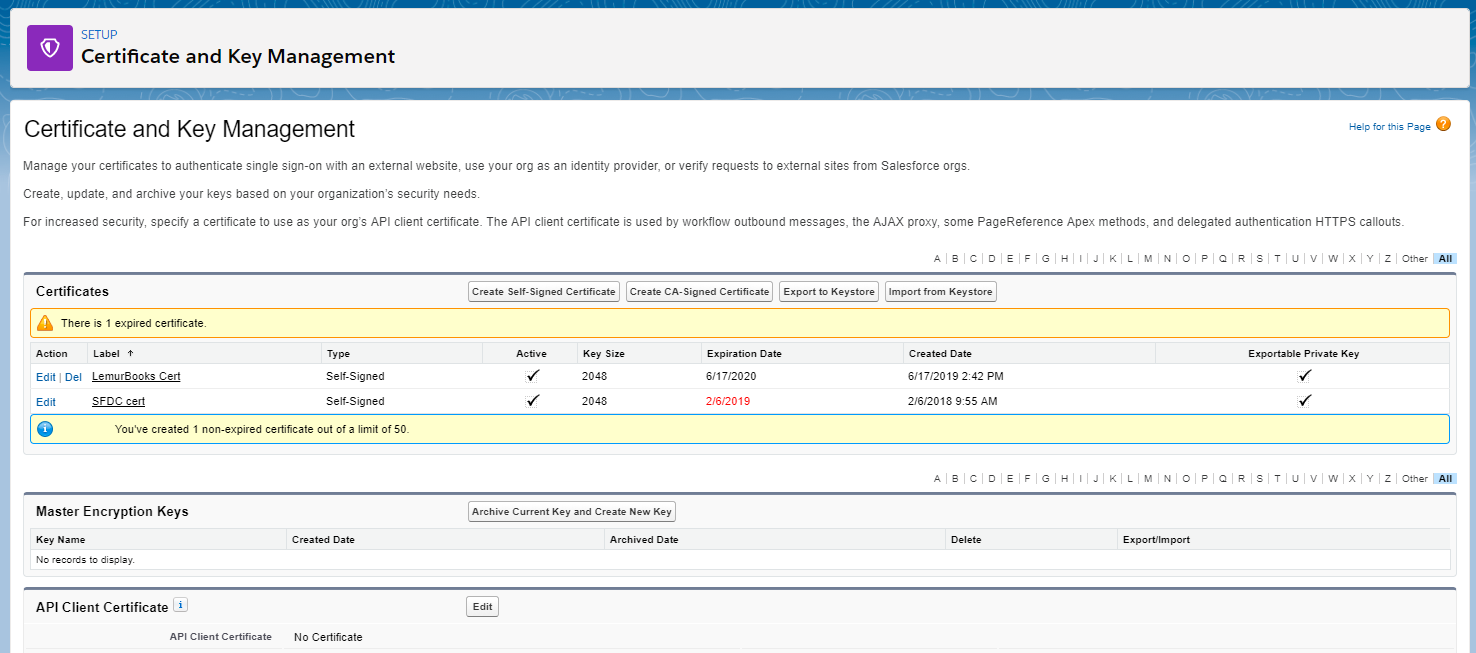Click the expired certificate warning triangle icon
The height and width of the screenshot is (653, 1476).
point(45,323)
